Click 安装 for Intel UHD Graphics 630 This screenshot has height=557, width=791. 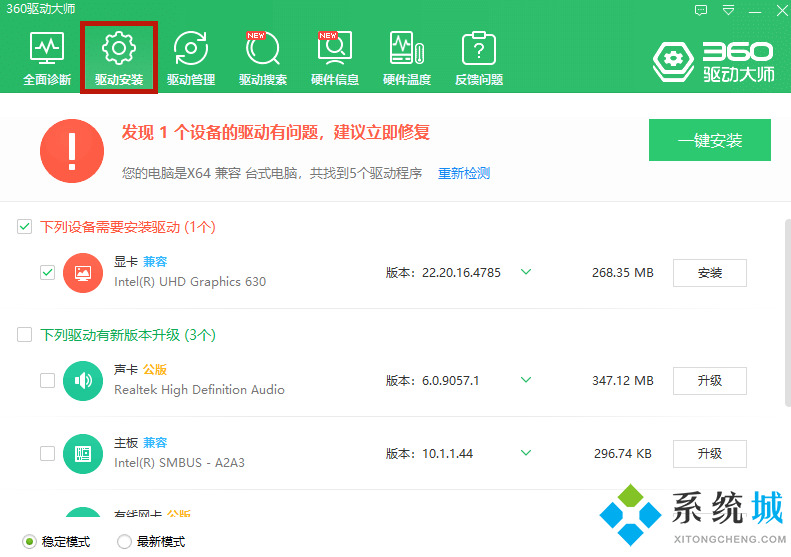tap(710, 273)
